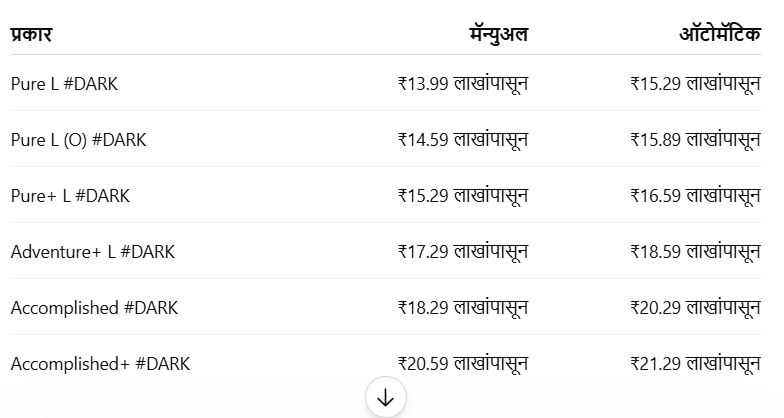The height and width of the screenshot is (418, 784).
Task: Select ₹13.99 manual price for Pure L
Action: click(463, 84)
